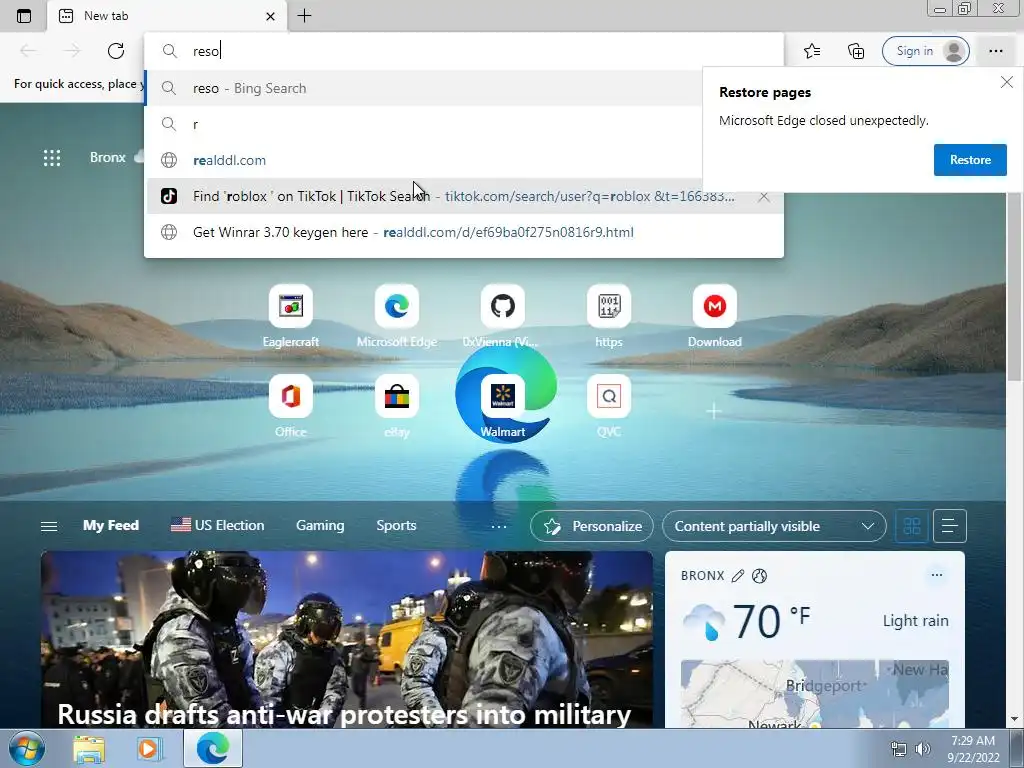Open Microsoft Edge quick link tile
Viewport: 1024px width, 768px height.
tap(396, 316)
